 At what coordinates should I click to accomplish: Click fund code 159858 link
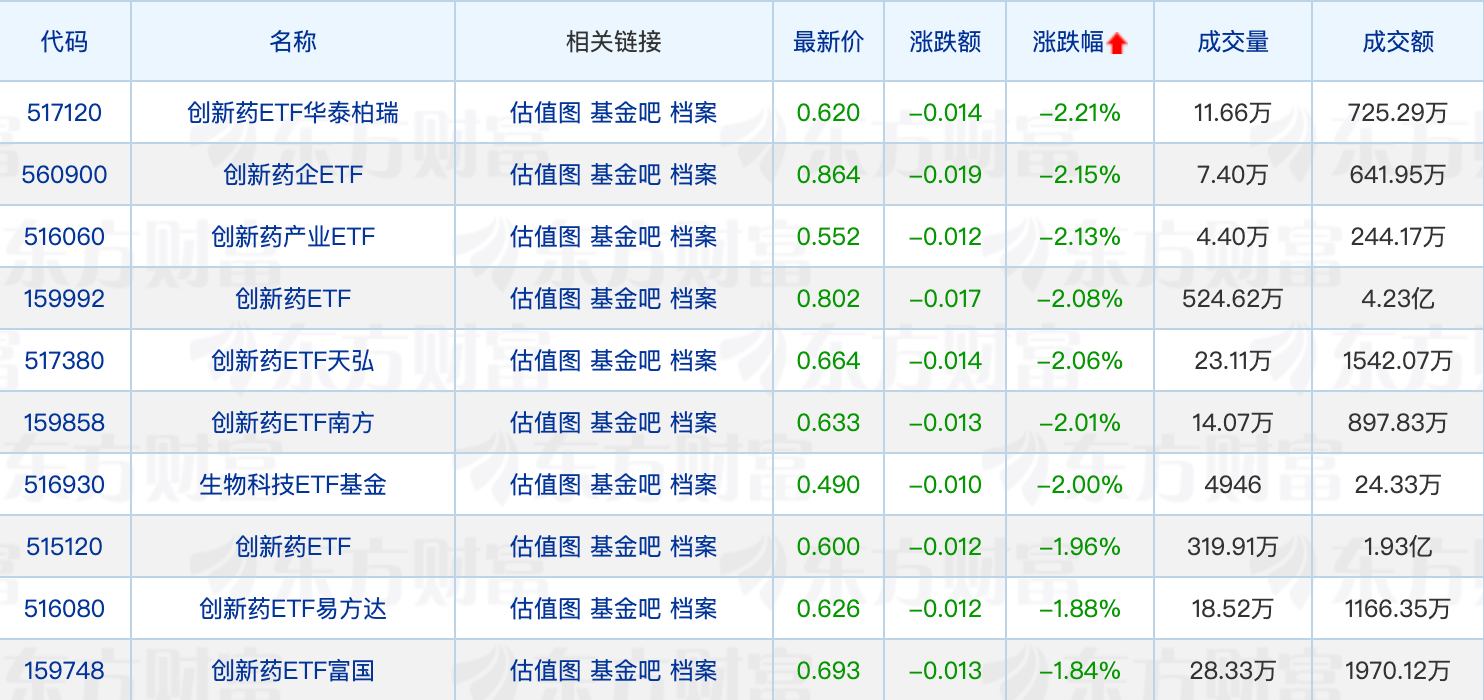click(64, 423)
